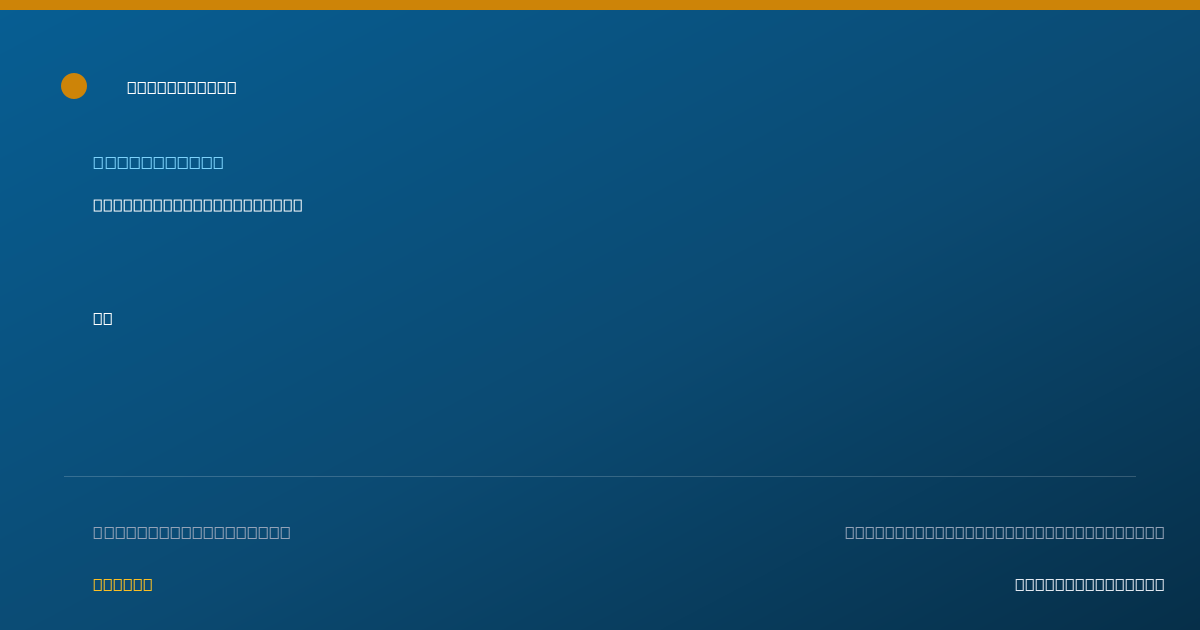This screenshot has height=630, width=1200.
Task: Open the light-blue heading line
Action: click(158, 162)
